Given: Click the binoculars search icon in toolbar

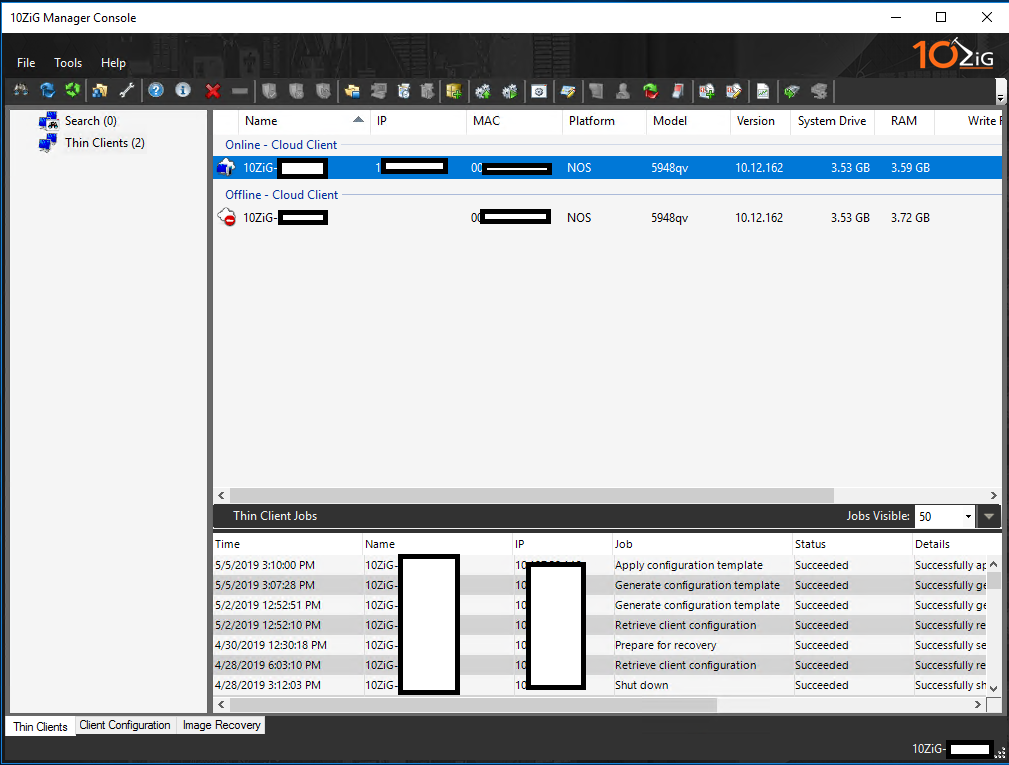Looking at the screenshot, I should pos(21,91).
